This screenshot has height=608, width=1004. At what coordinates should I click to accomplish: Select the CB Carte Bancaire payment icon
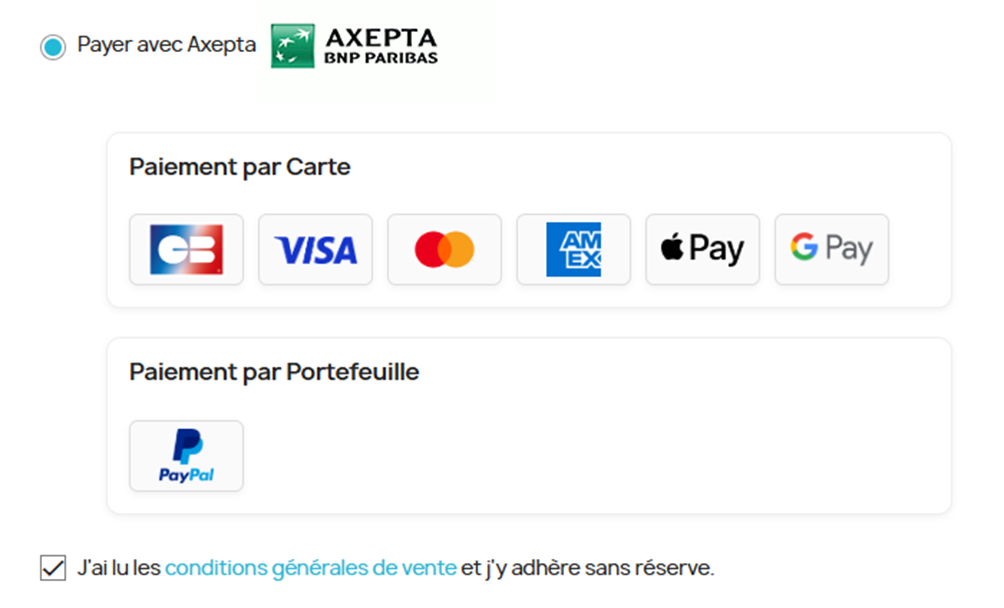point(186,250)
